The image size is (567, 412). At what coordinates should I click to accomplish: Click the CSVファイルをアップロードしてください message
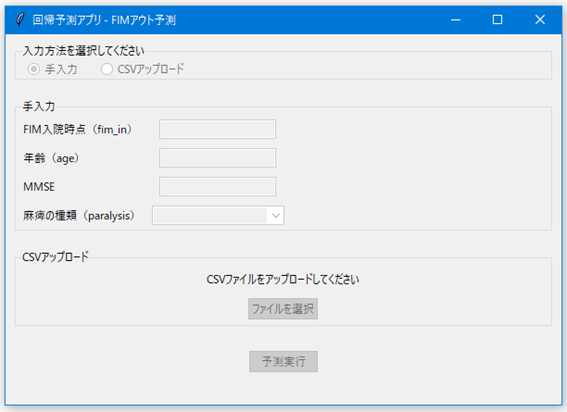(x=283, y=279)
